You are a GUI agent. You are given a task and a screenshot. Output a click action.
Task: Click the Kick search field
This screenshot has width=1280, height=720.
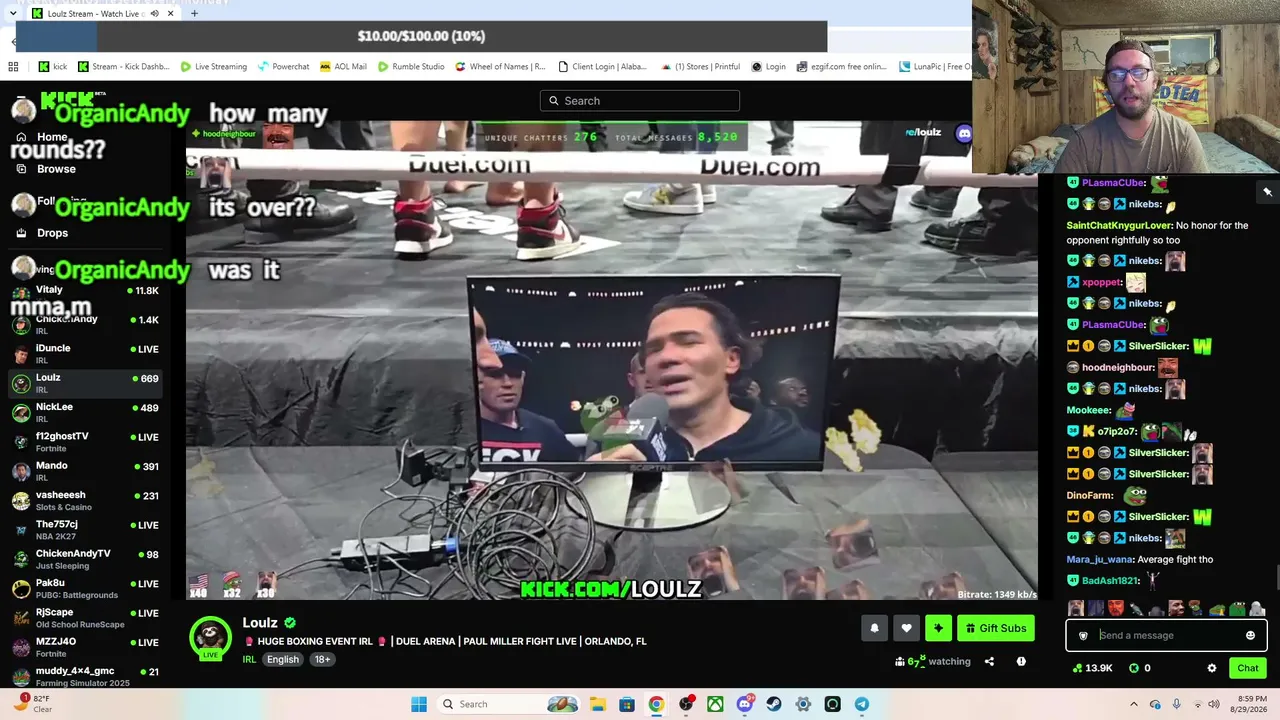640,100
